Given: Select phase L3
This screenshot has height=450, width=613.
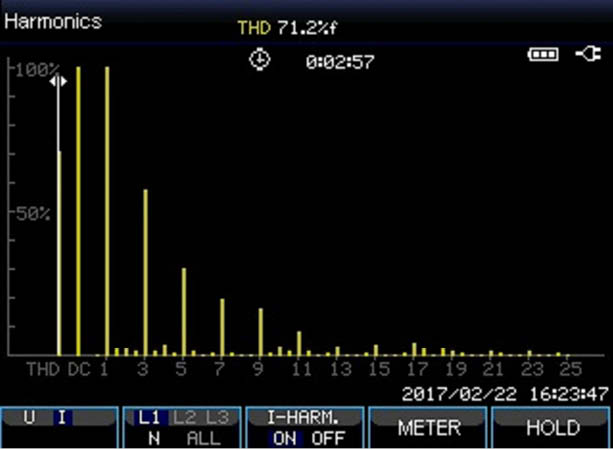Looking at the screenshot, I should tap(216, 419).
